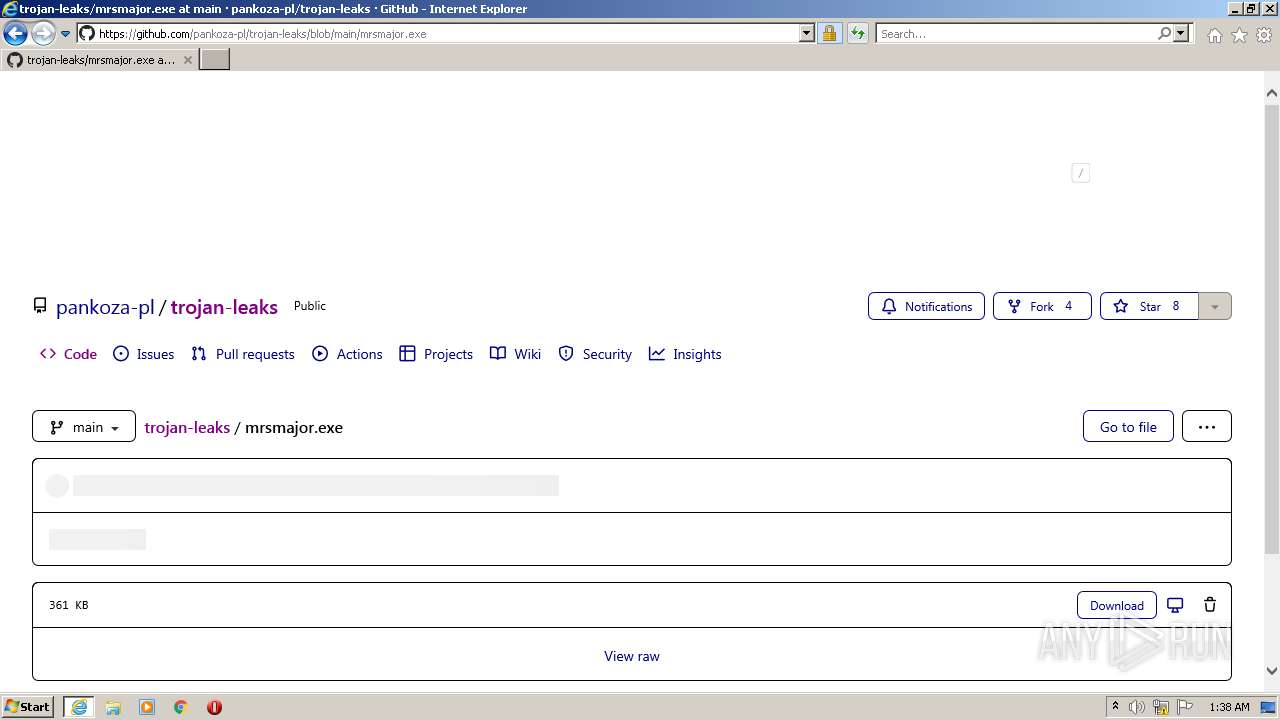Go forward with the browser Forward arrow
1280x720 pixels.
(x=43, y=33)
